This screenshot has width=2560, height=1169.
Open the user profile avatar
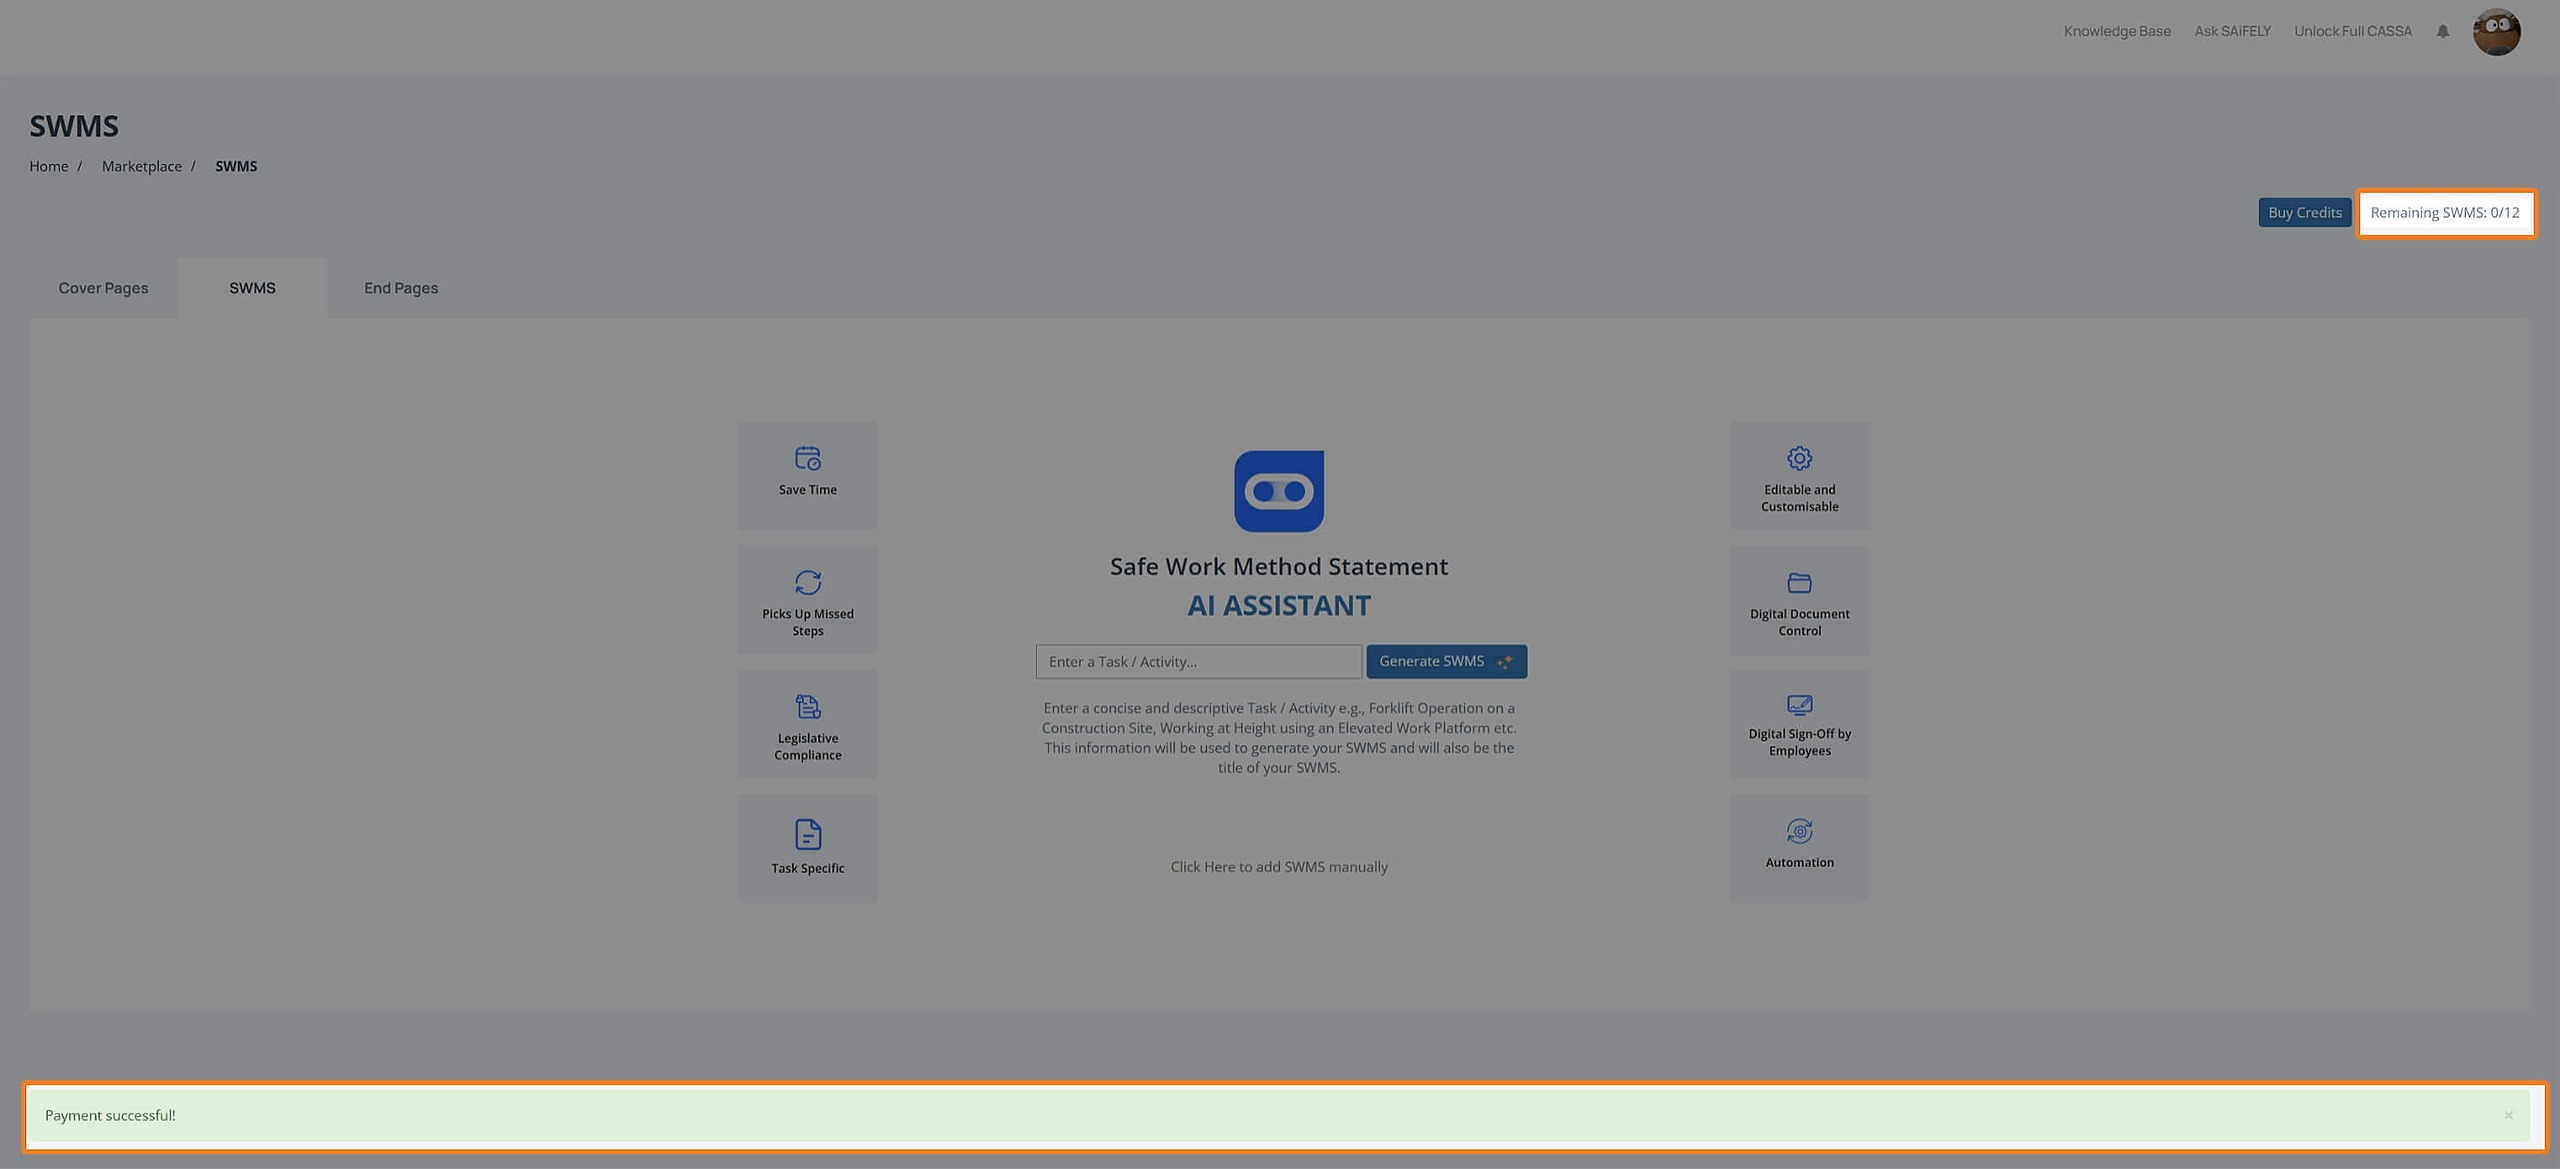point(2496,32)
